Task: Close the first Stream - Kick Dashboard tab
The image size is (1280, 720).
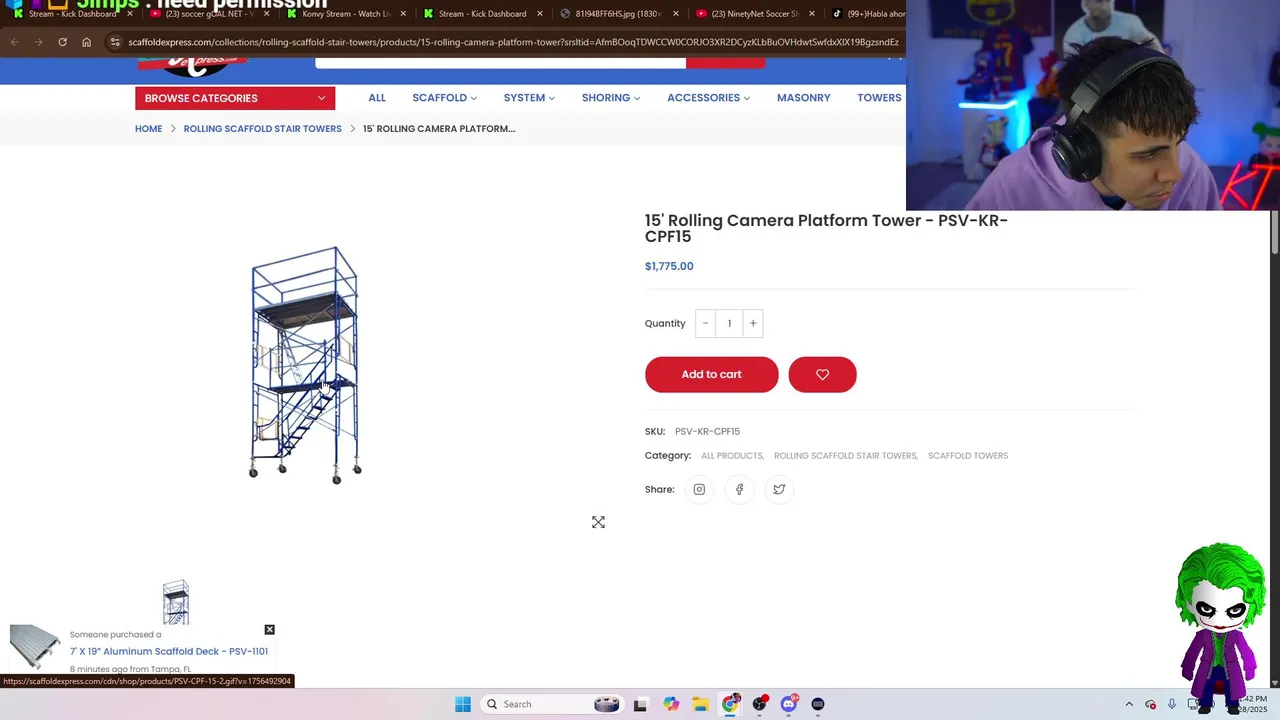Action: (x=130, y=14)
